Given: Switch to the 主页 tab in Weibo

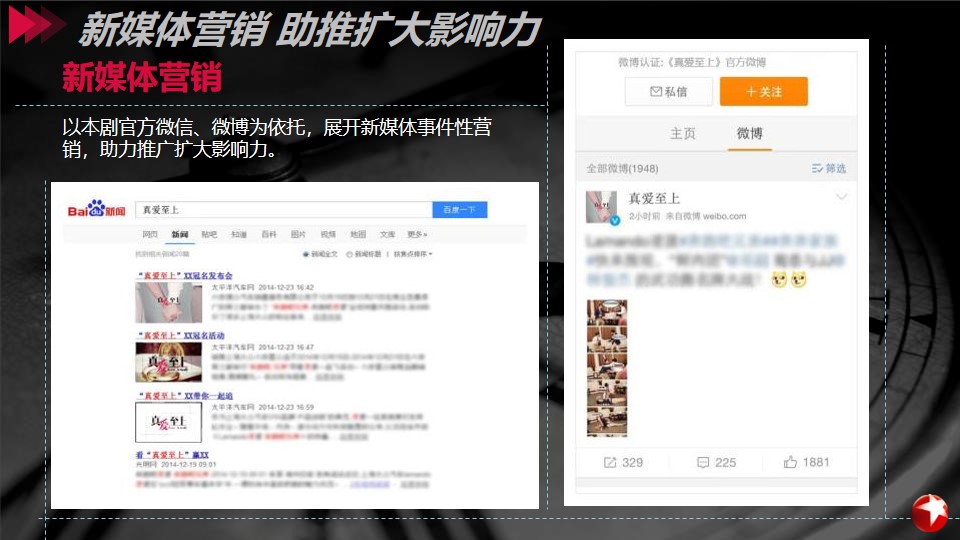Looking at the screenshot, I should click(x=683, y=133).
